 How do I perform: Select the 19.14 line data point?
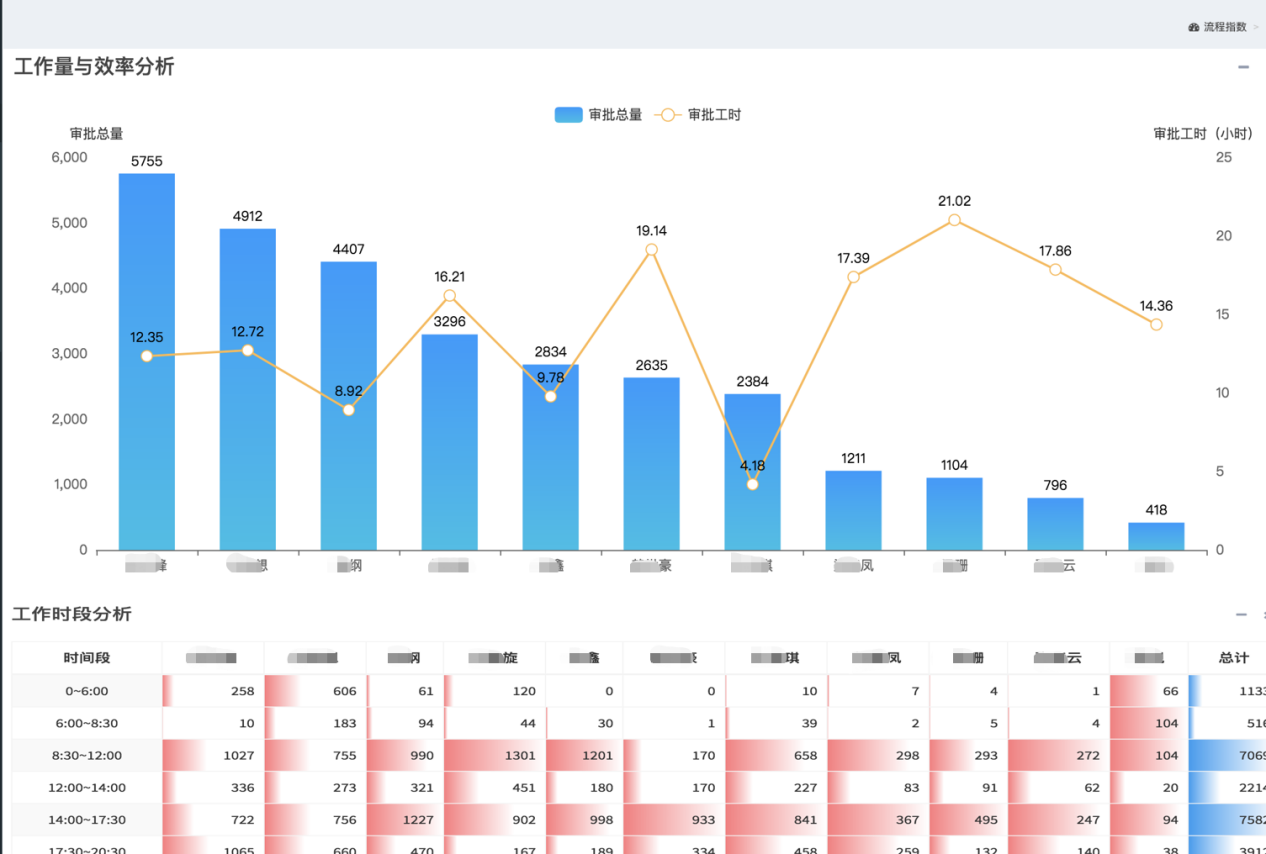(651, 250)
